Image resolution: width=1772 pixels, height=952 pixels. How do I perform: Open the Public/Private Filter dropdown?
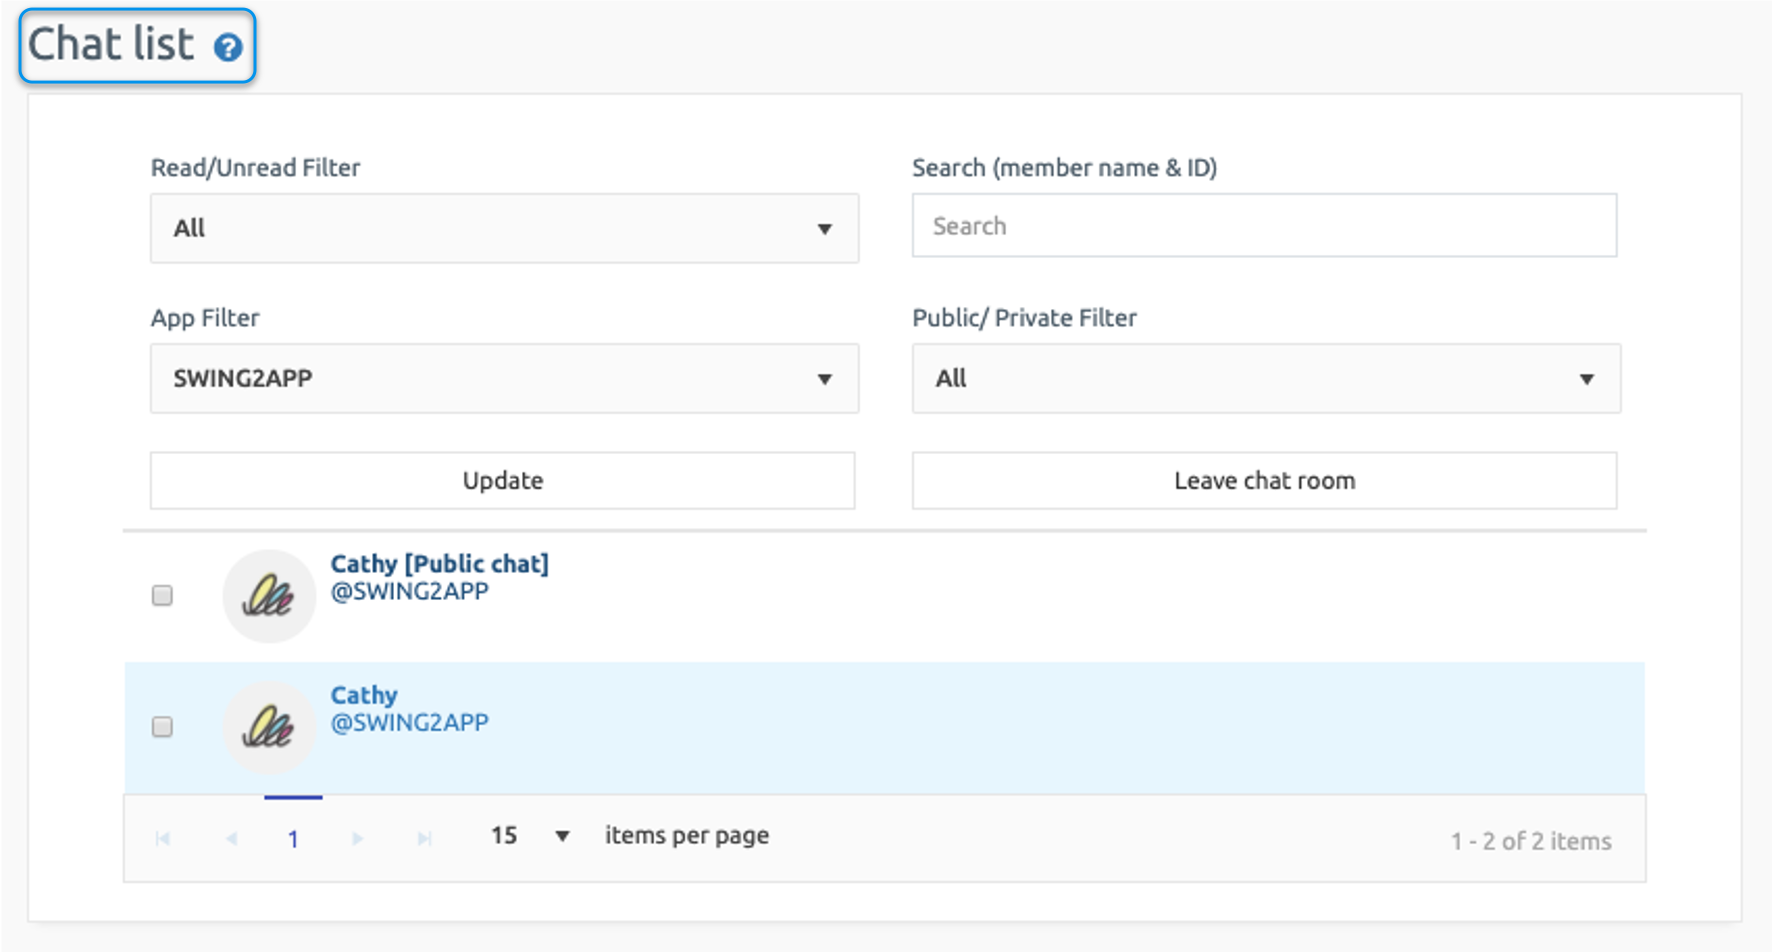pyautogui.click(x=1265, y=378)
